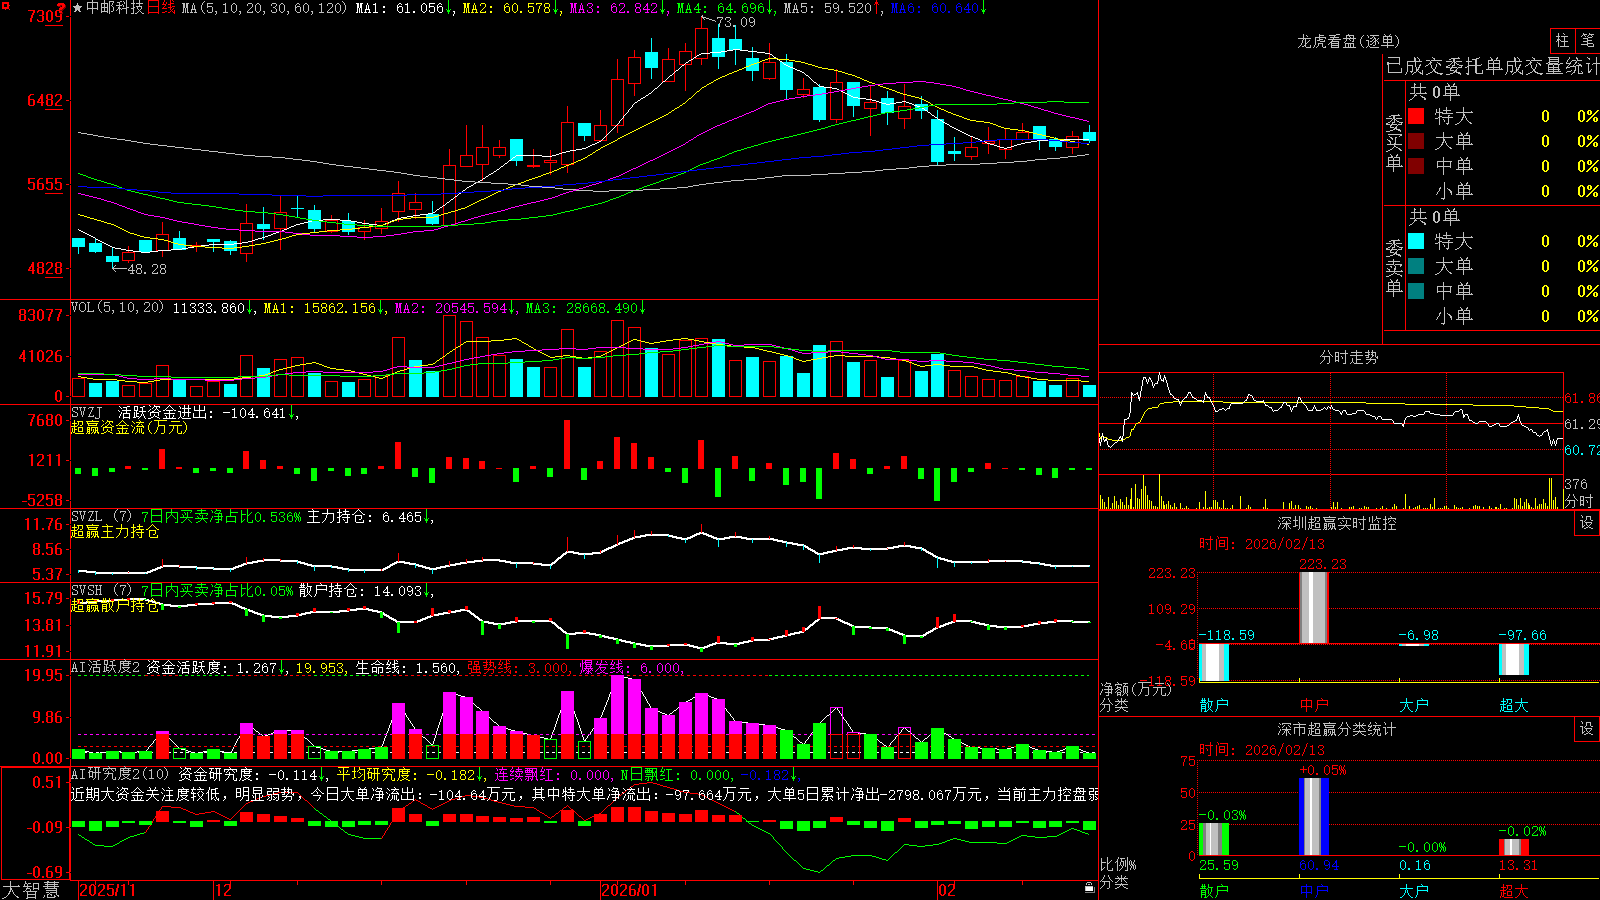Click the 大智慧 logo in the corner
Screen dimensions: 1600x900
pyautogui.click(x=31, y=890)
